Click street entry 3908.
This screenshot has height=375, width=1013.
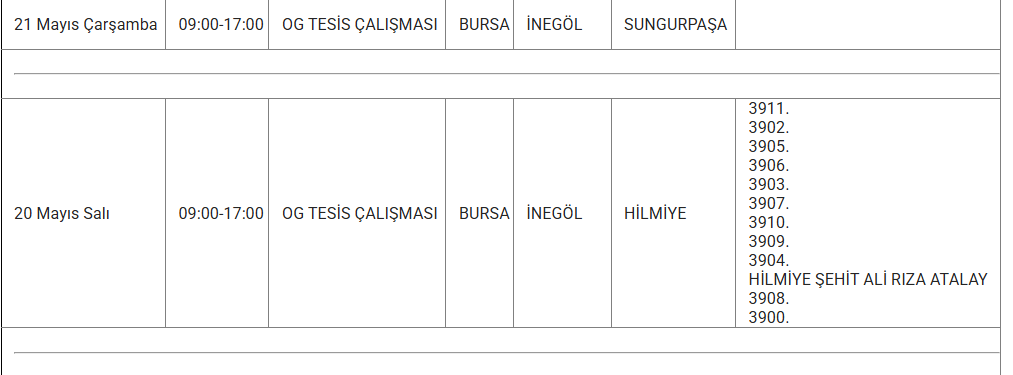click(769, 298)
